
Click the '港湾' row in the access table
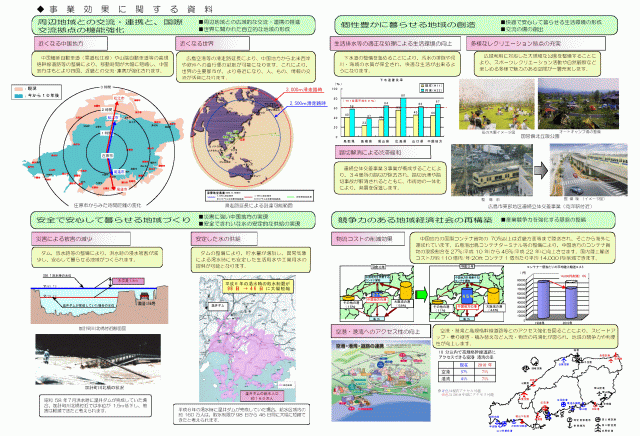(467, 379)
